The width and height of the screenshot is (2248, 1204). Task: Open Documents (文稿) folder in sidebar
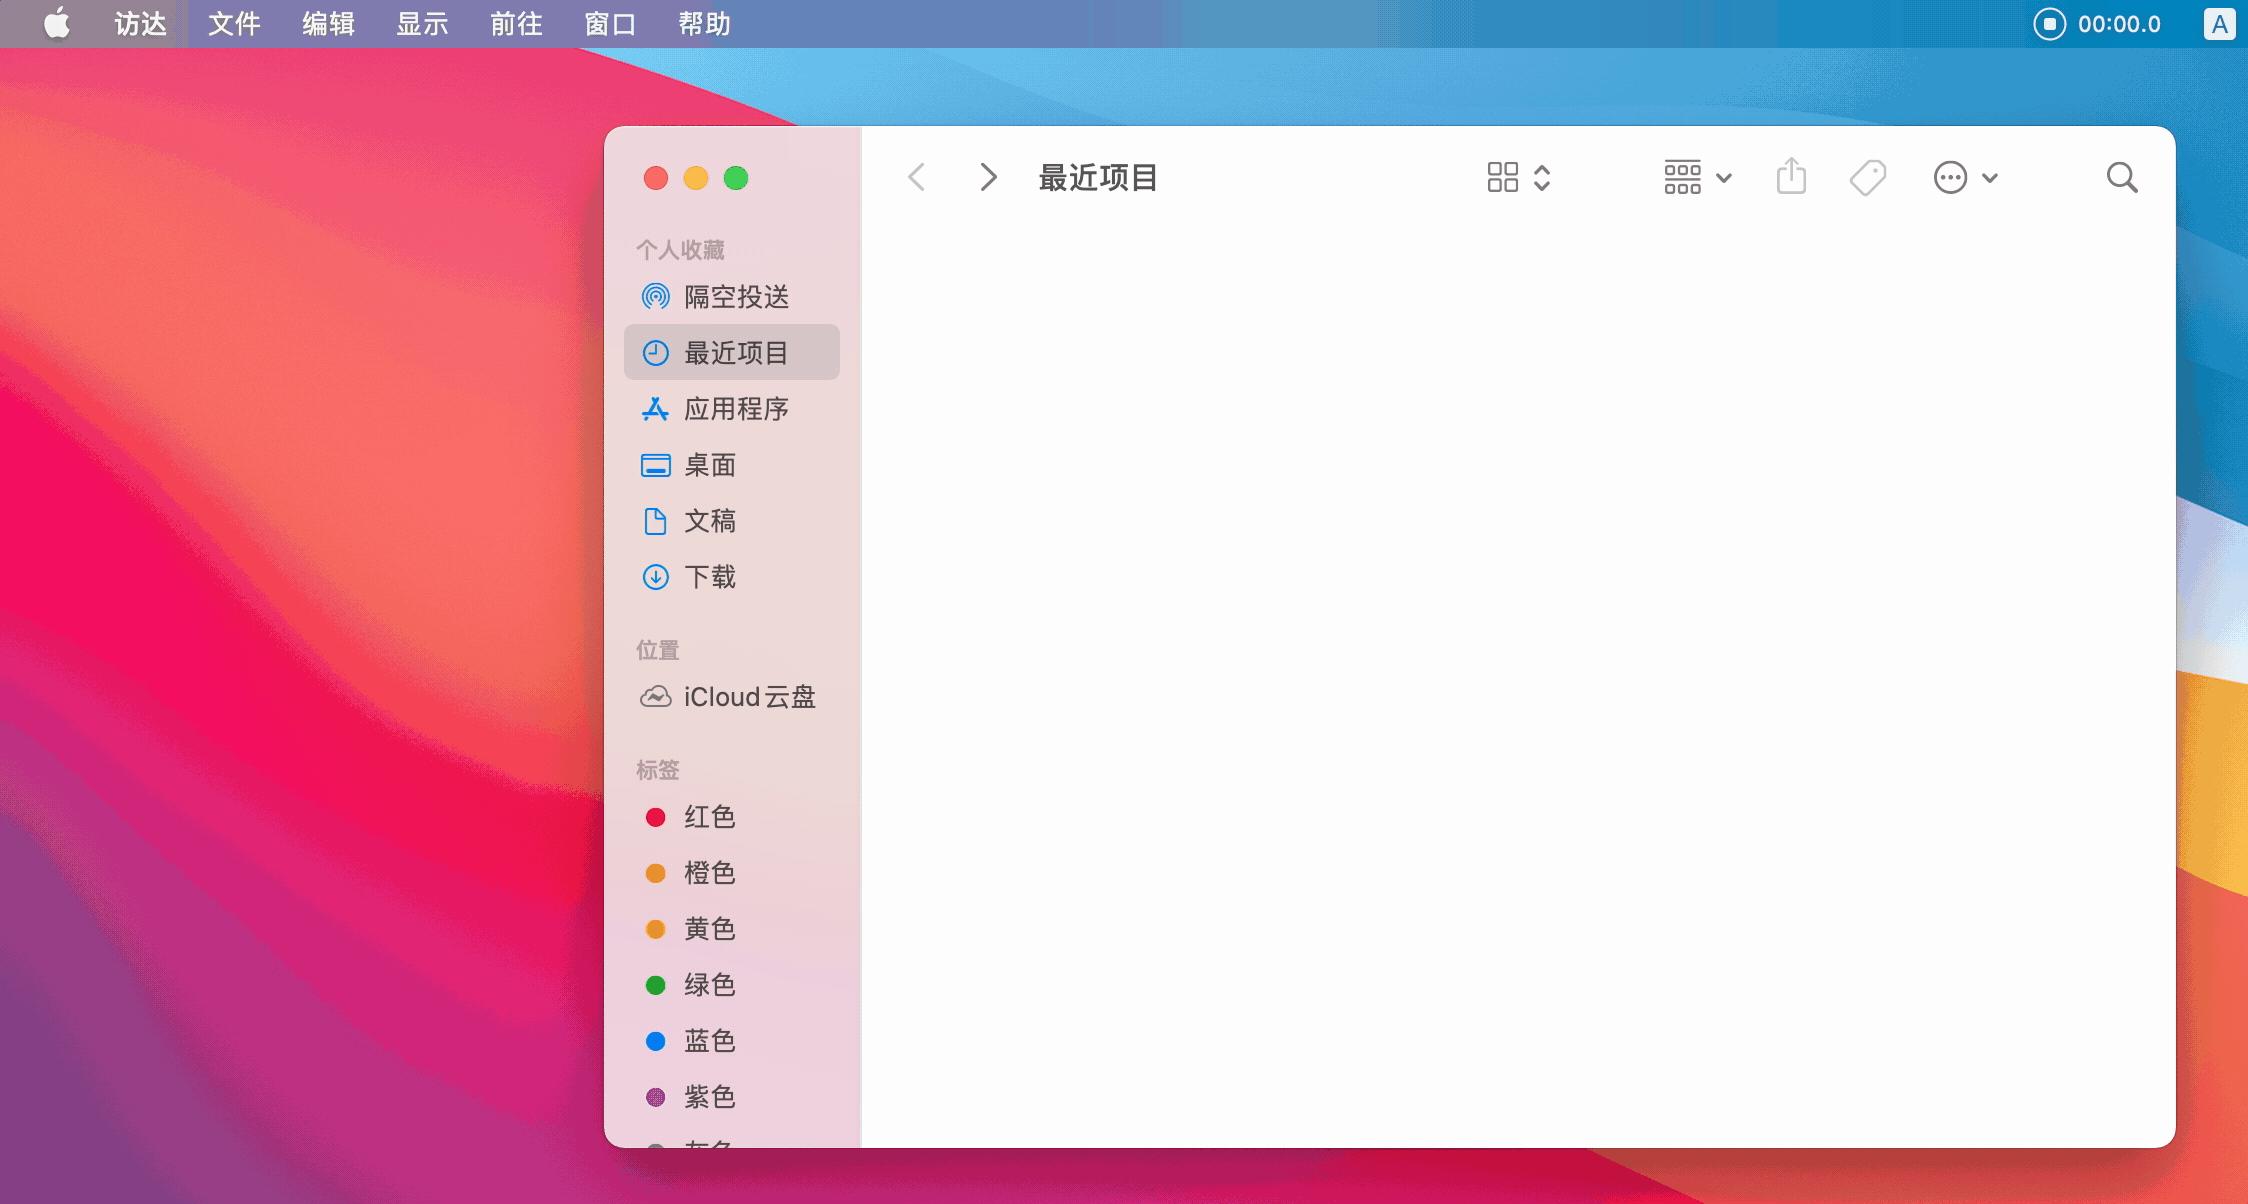[710, 521]
